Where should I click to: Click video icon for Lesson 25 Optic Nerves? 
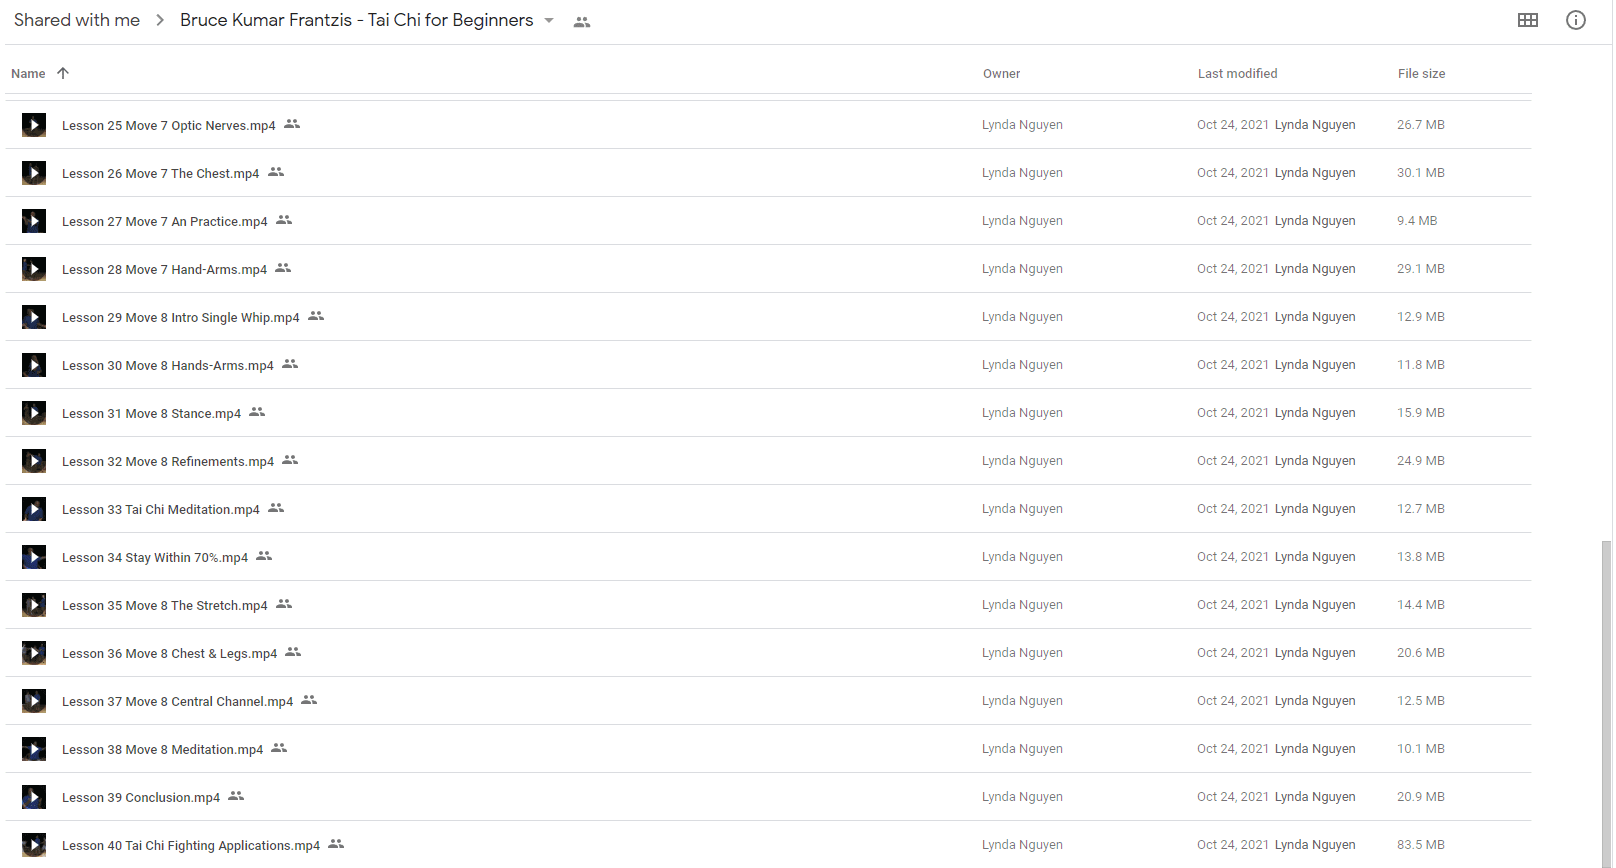click(x=34, y=125)
